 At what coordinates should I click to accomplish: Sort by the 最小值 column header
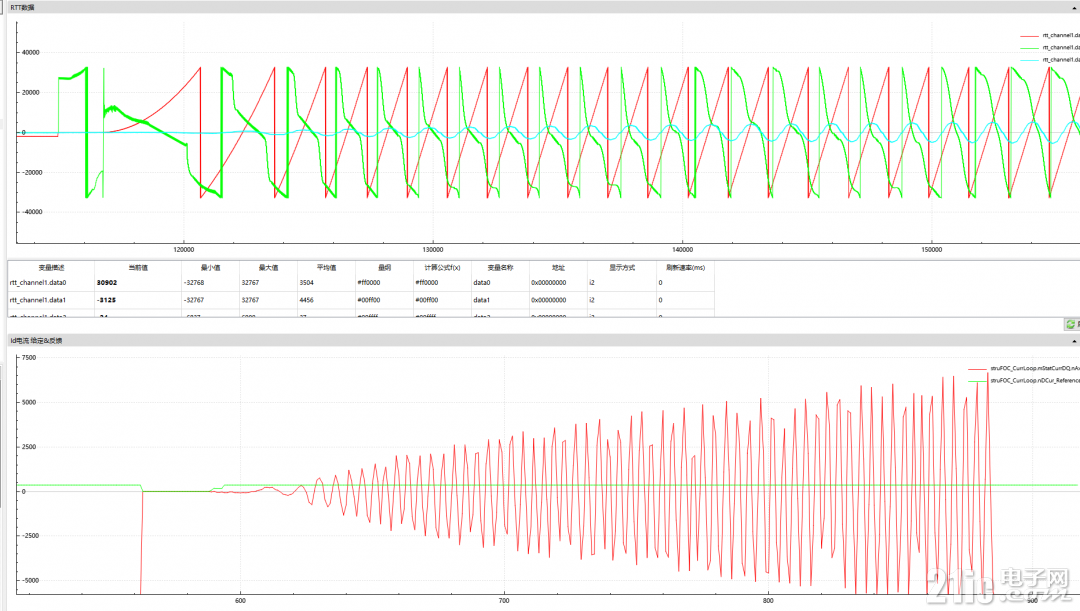(x=210, y=267)
